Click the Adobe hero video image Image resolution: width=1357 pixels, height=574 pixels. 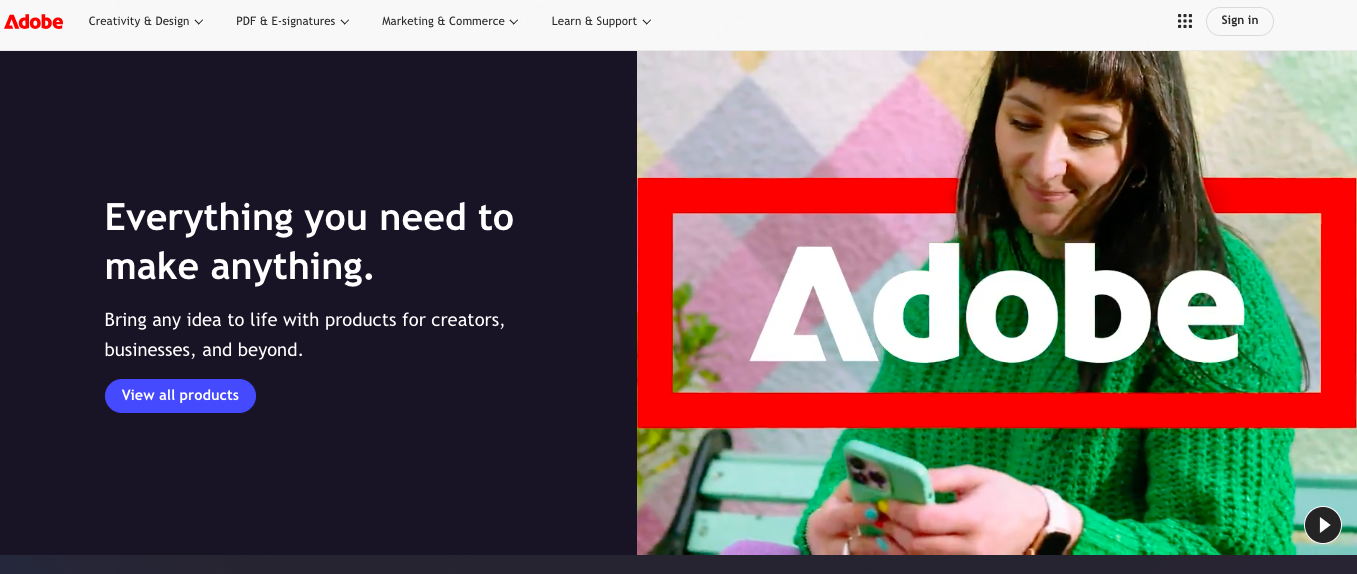[x=997, y=303]
